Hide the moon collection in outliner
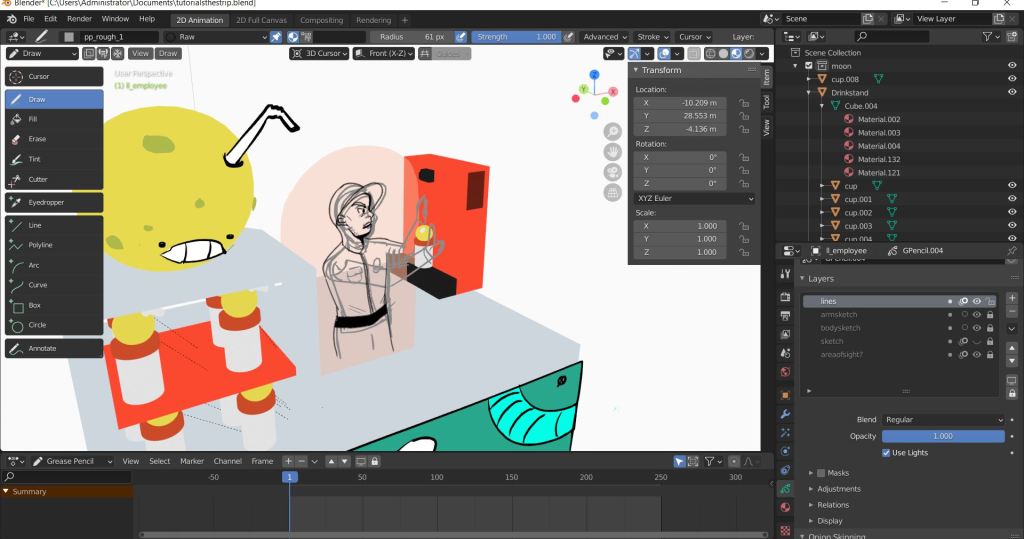 (x=1012, y=66)
